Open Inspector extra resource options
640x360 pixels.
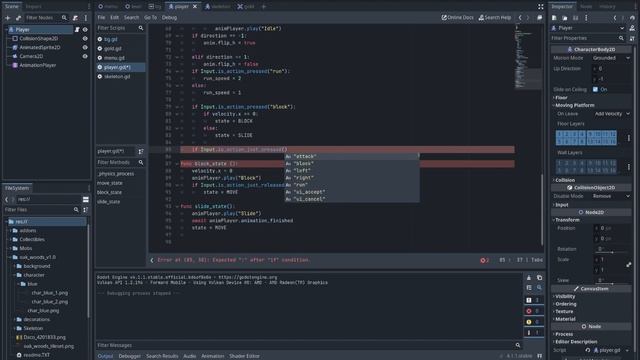(586, 18)
